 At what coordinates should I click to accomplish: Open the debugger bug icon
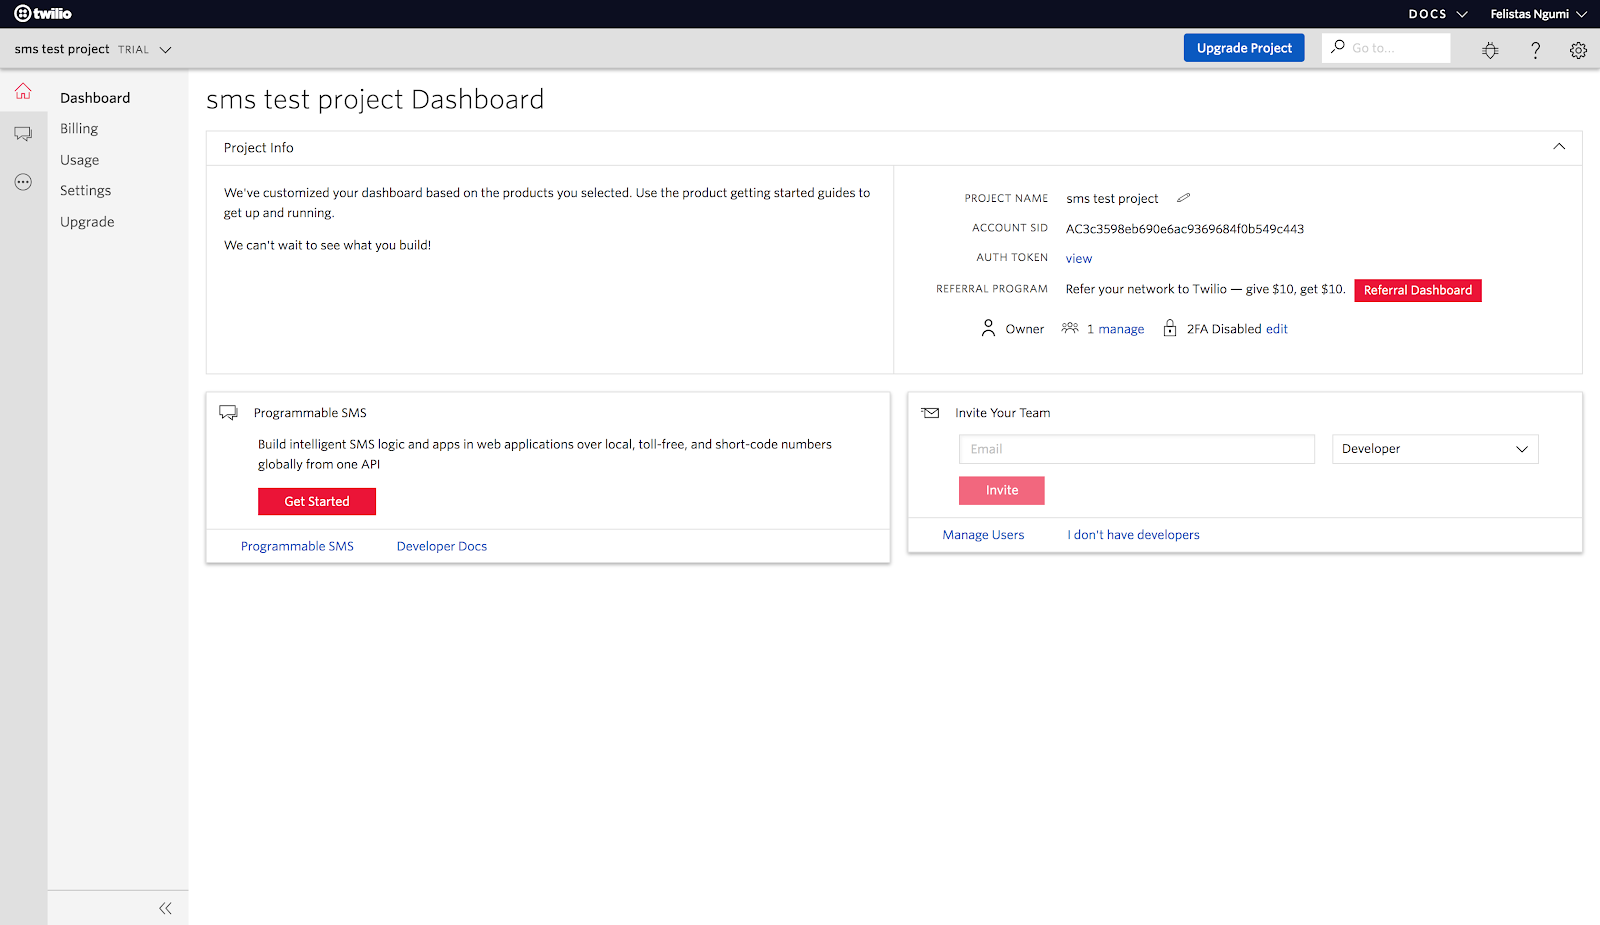tap(1490, 50)
